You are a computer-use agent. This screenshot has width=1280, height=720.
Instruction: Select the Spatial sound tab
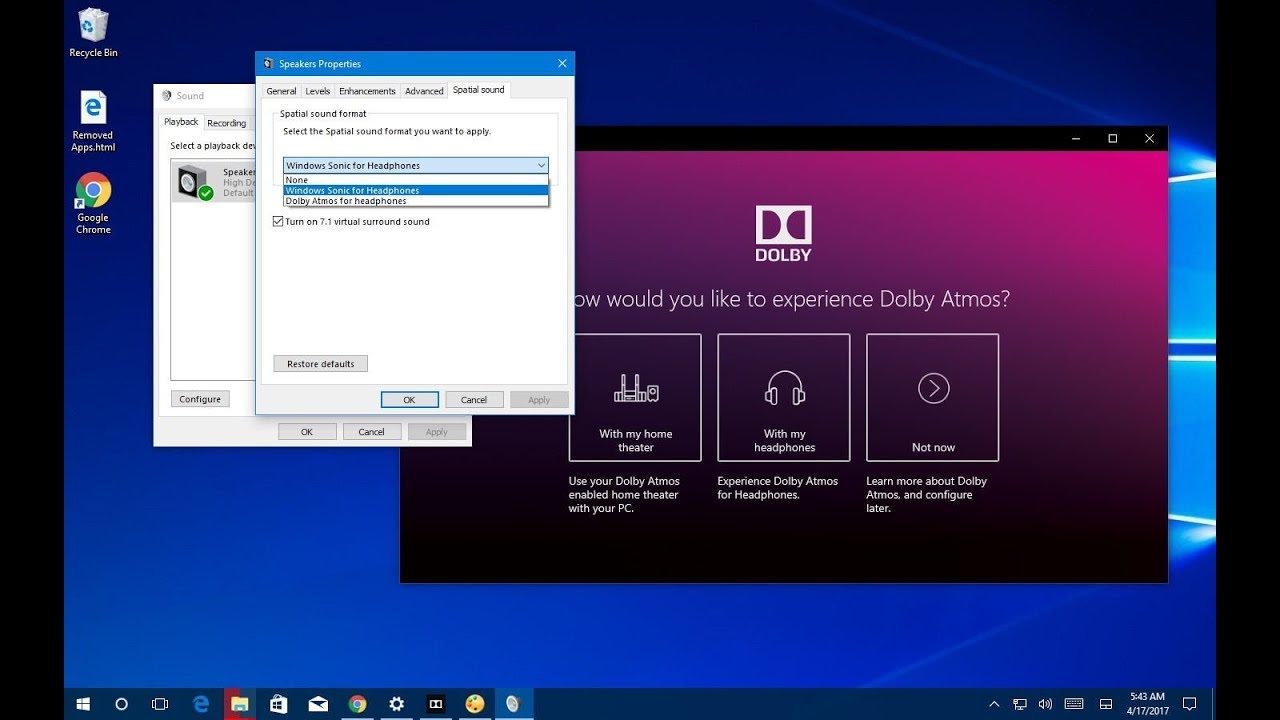click(479, 90)
